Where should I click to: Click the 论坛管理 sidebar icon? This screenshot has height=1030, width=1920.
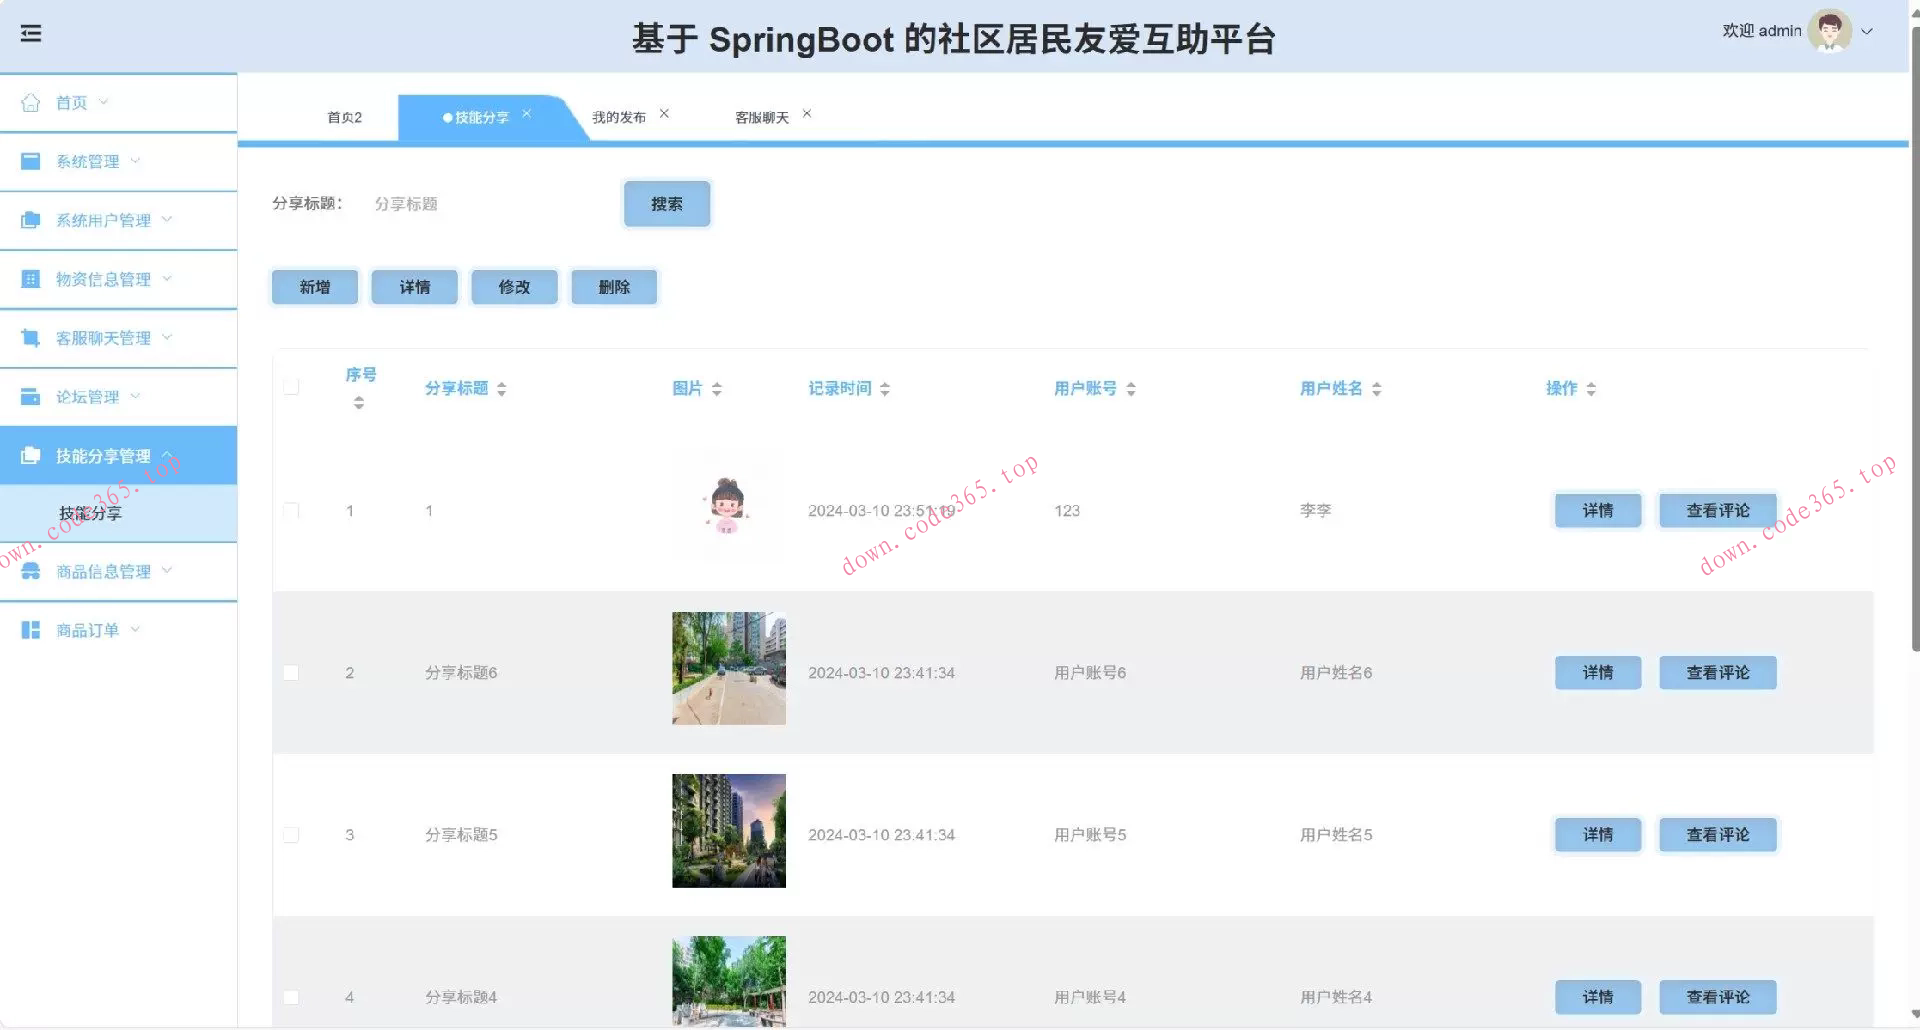click(x=31, y=397)
